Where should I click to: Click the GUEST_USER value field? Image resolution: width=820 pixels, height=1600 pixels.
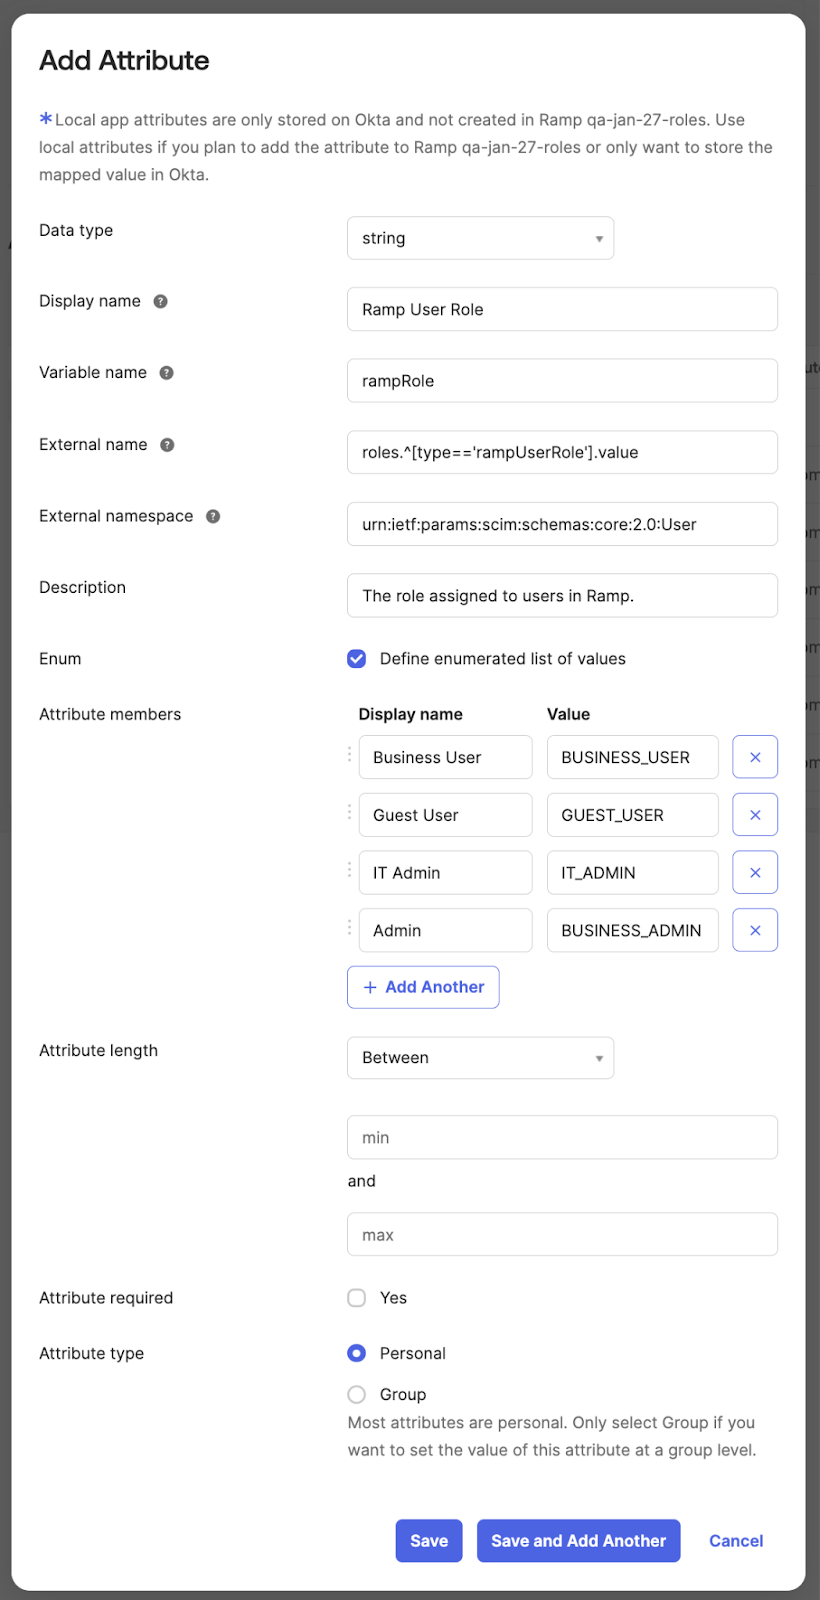pos(632,815)
